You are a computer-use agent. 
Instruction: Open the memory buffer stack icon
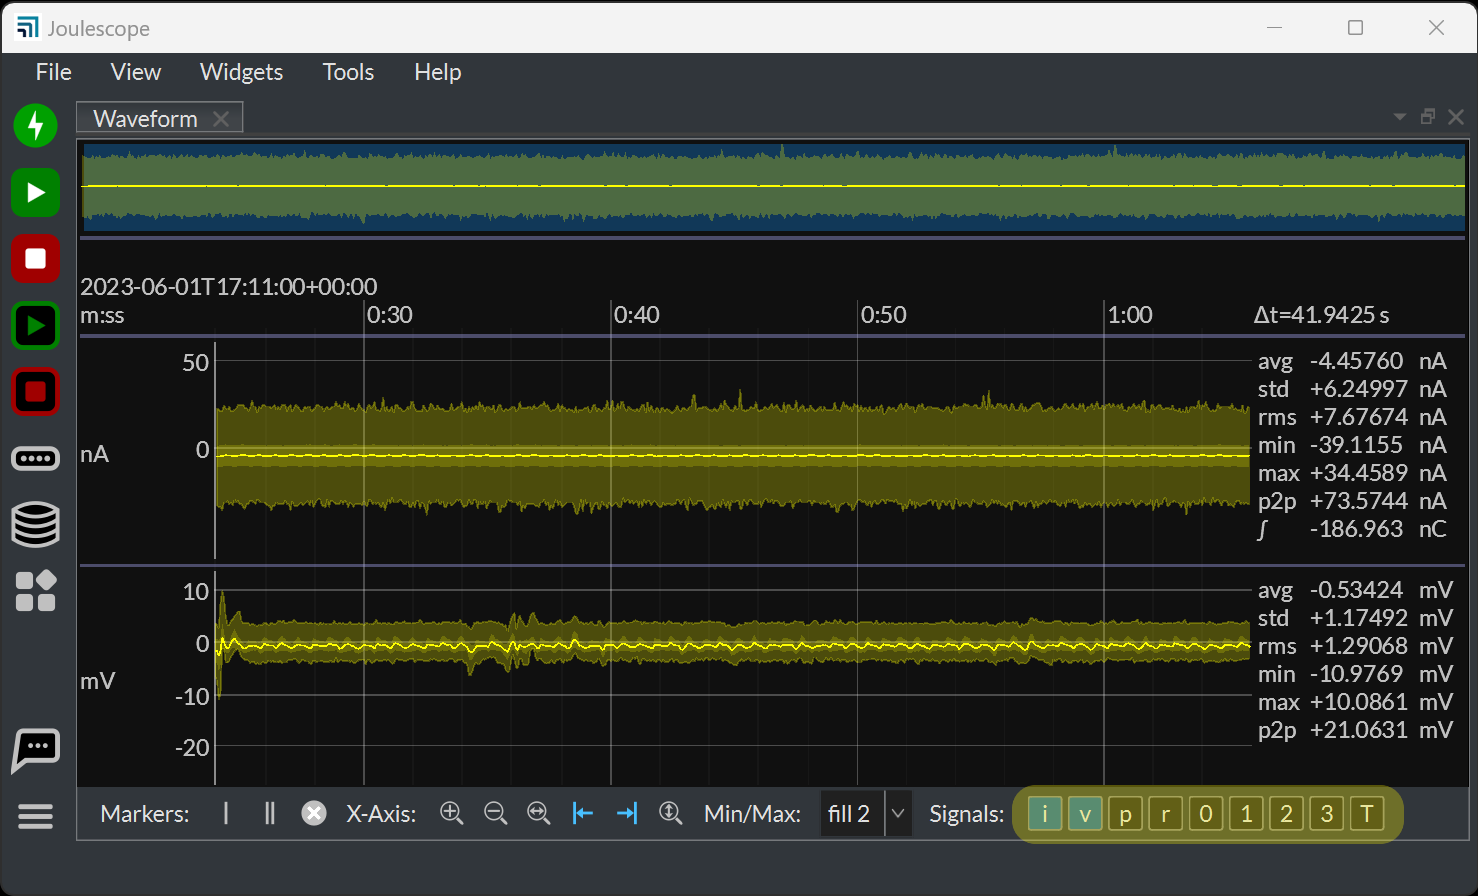coord(36,525)
